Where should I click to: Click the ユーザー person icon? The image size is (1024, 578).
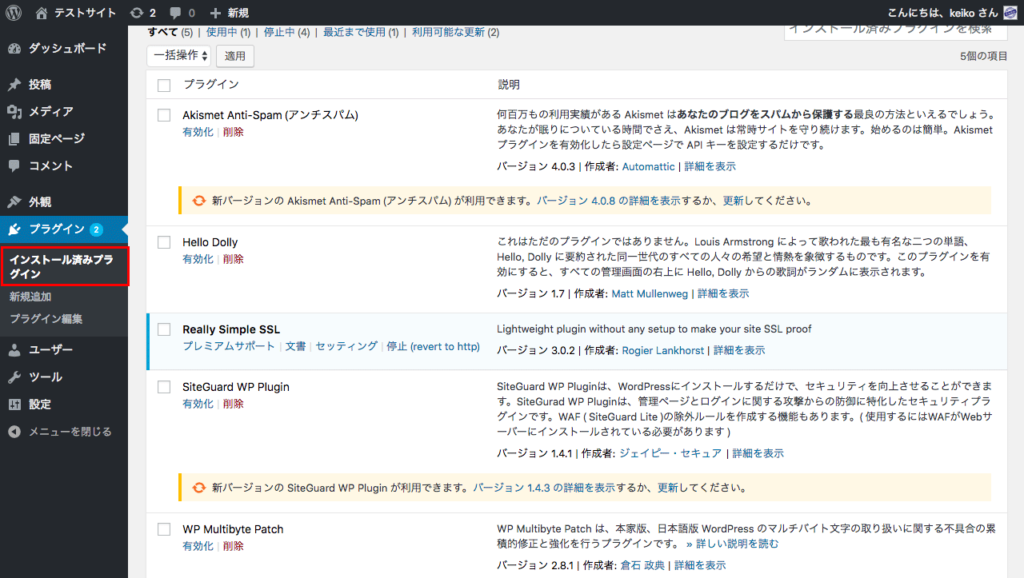pyautogui.click(x=14, y=350)
